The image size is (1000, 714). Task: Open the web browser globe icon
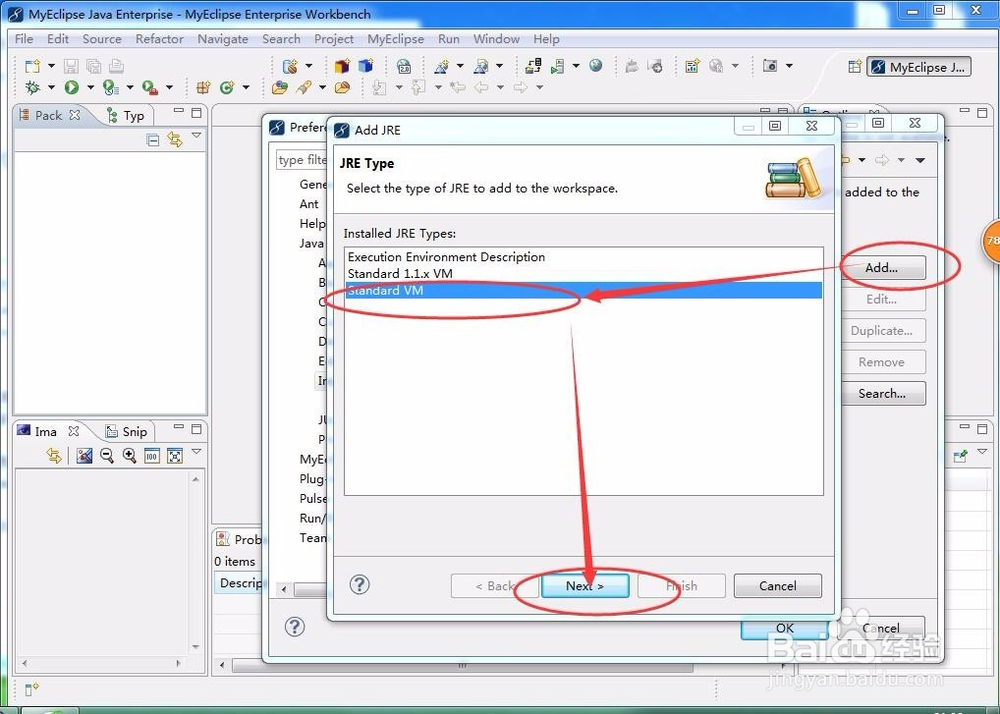point(596,66)
